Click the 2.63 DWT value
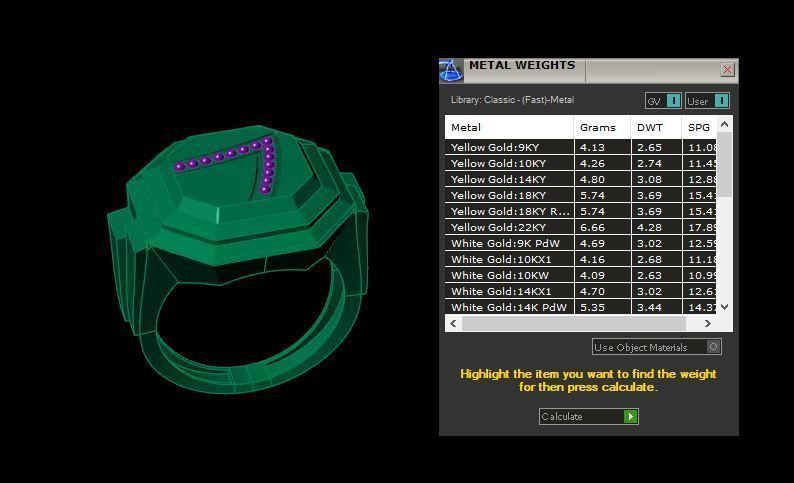The image size is (794, 483). [649, 275]
